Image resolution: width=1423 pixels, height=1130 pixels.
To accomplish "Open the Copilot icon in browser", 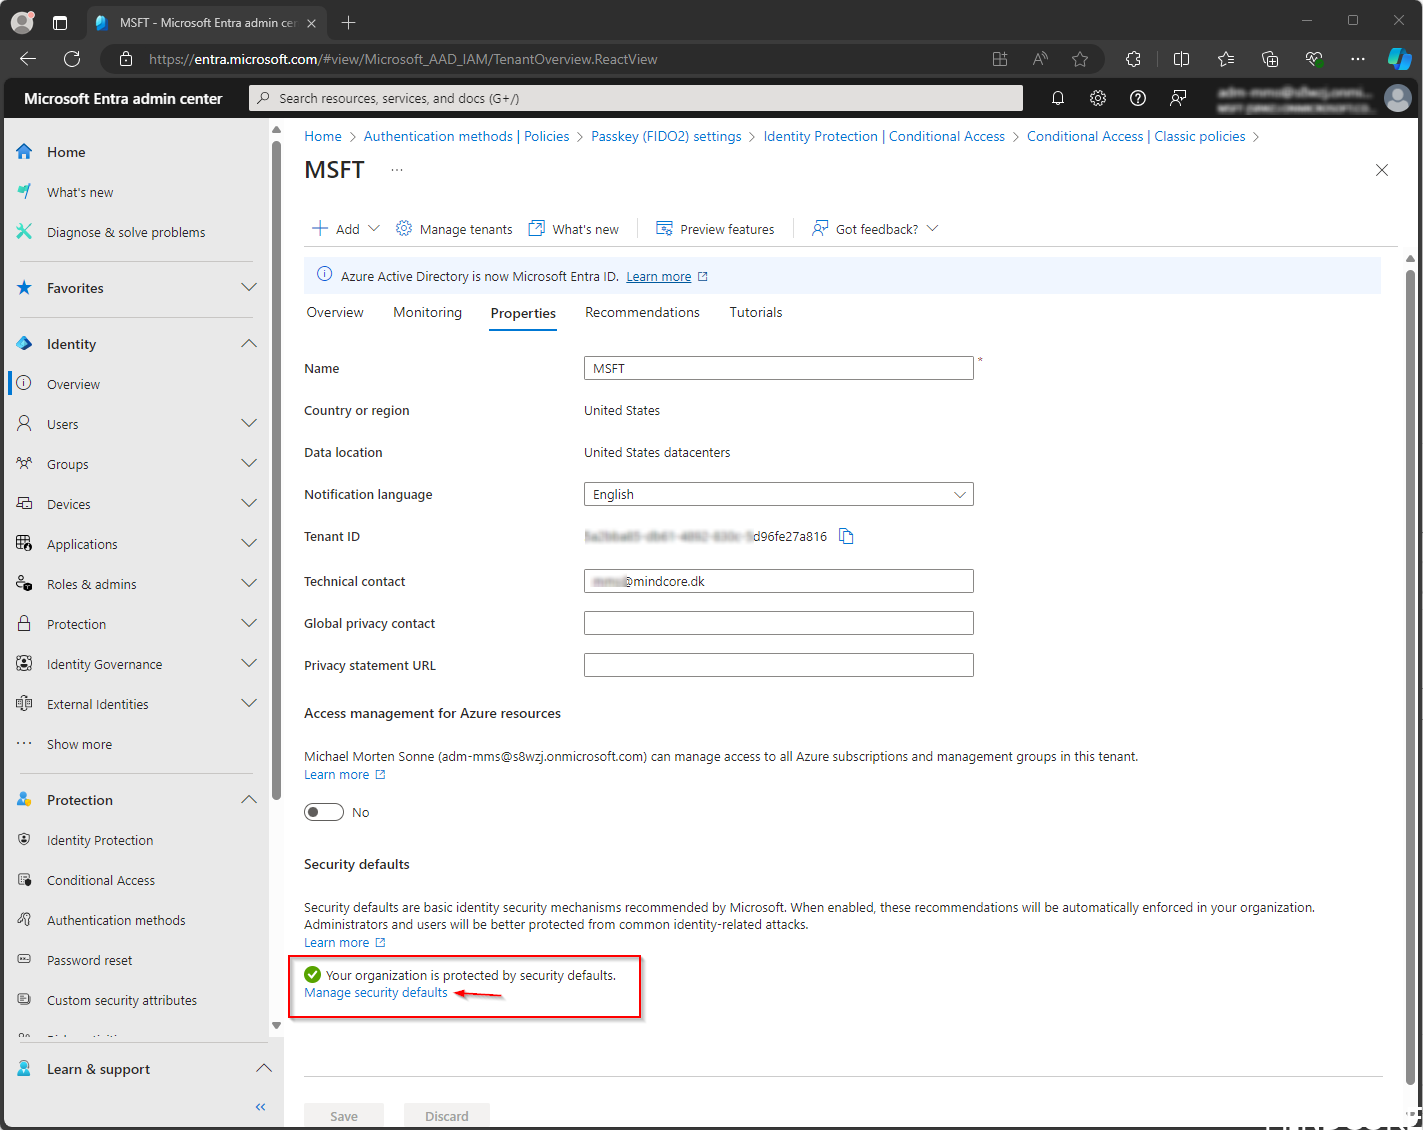I will point(1398,59).
